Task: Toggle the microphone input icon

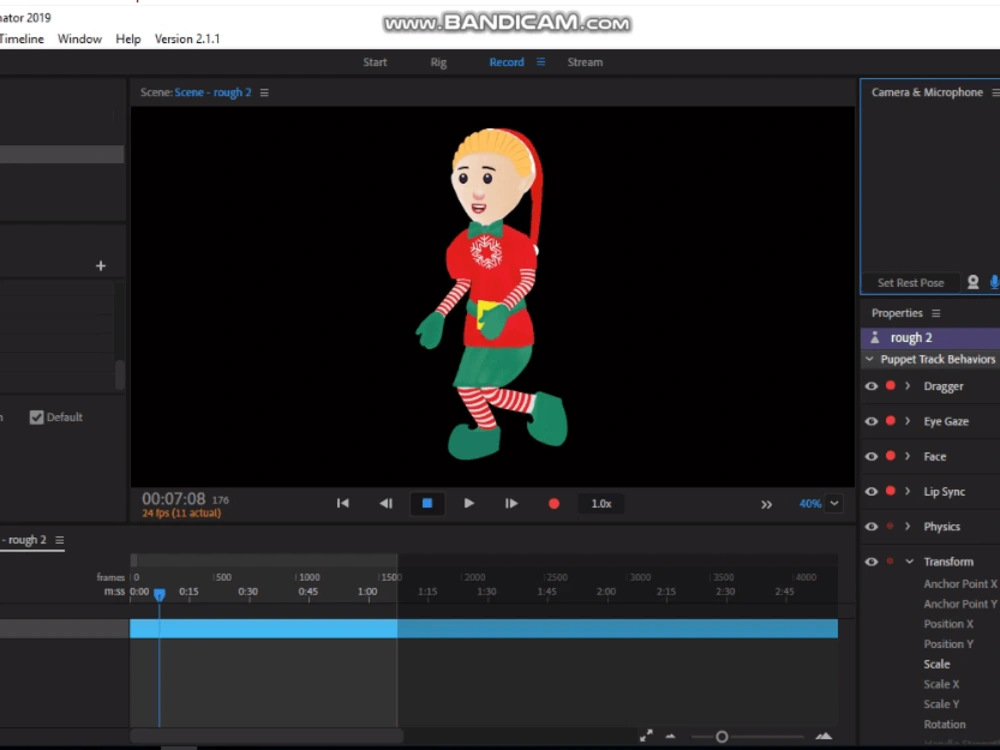Action: 994,282
